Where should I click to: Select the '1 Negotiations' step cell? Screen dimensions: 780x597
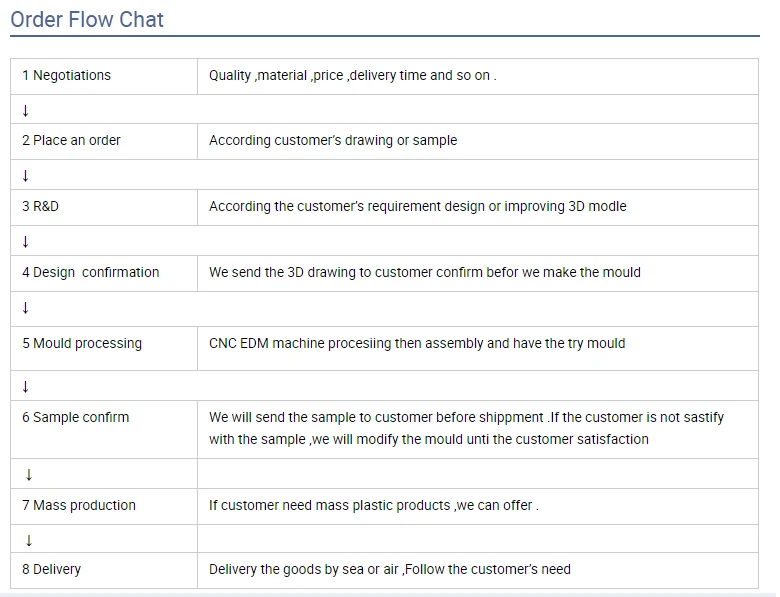[67, 76]
